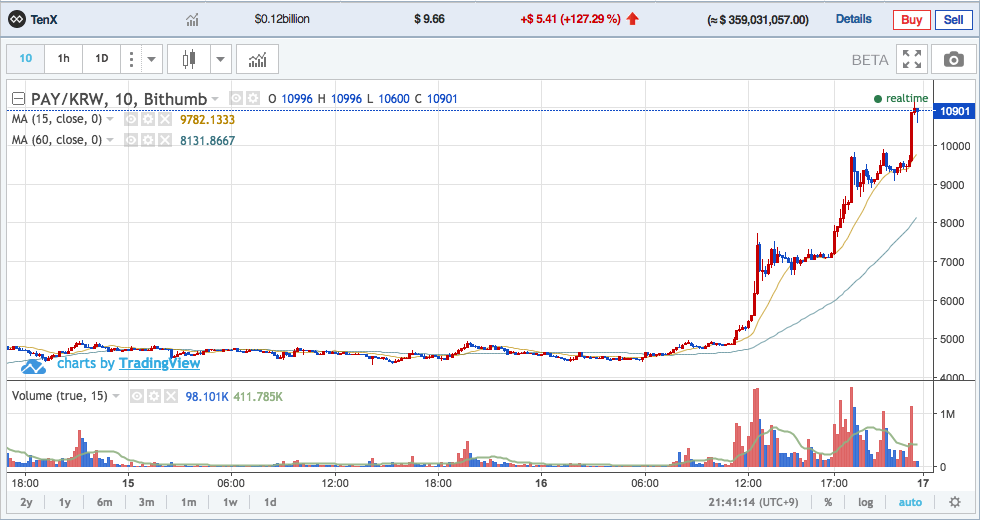Select the 1h interval

[x=64, y=59]
